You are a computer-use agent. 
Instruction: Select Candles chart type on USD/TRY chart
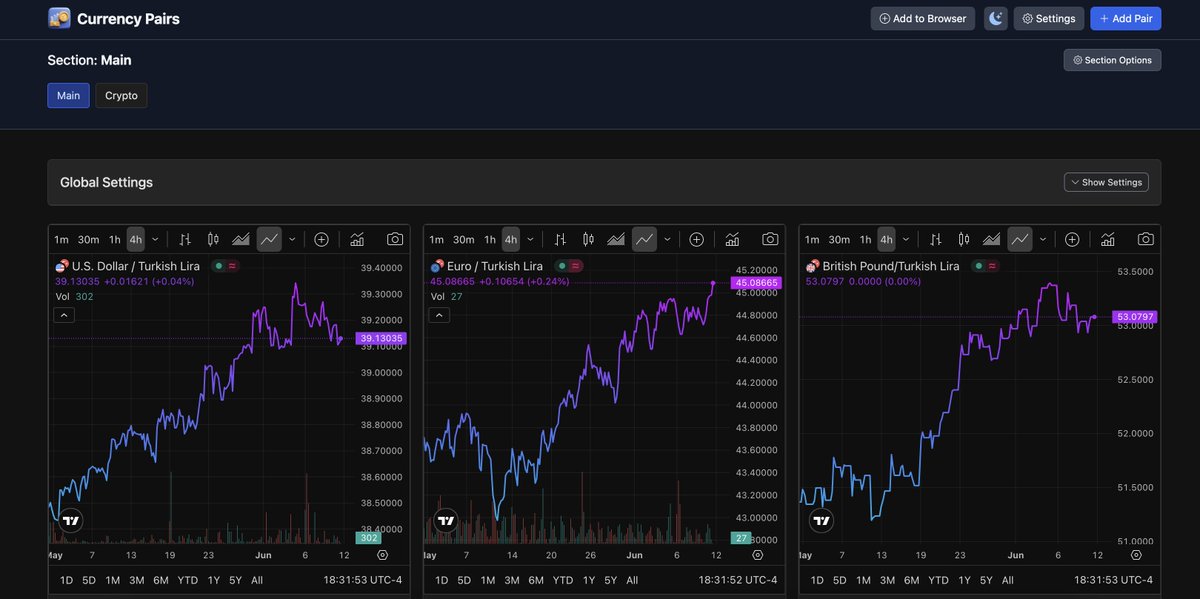213,239
